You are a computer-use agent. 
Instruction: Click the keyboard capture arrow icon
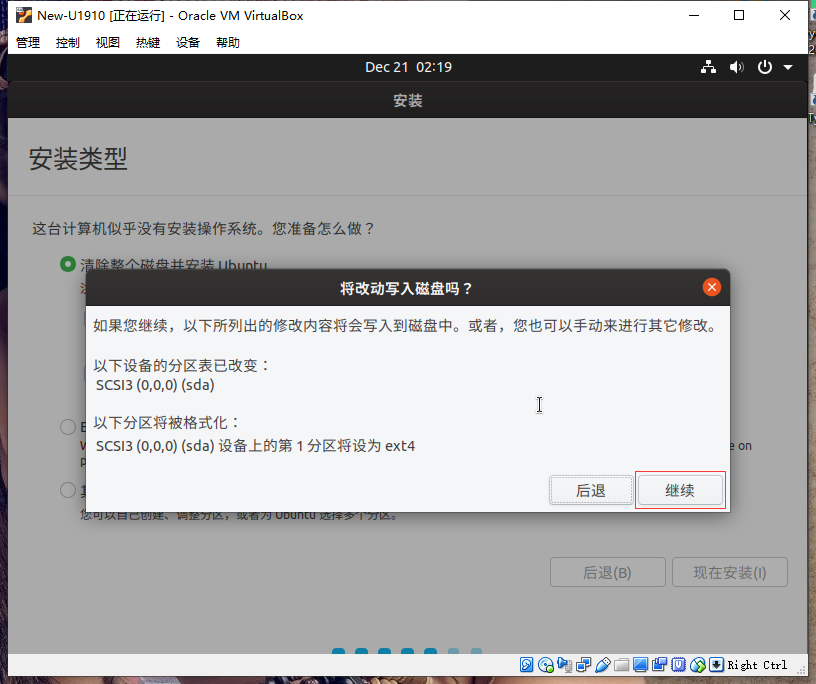[717, 665]
